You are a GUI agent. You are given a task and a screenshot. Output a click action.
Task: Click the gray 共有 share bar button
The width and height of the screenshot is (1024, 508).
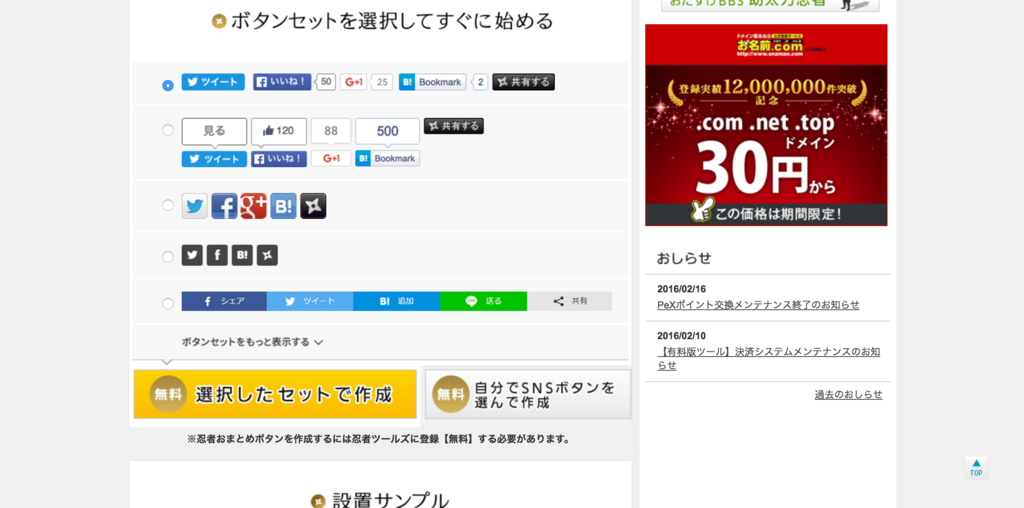[569, 301]
